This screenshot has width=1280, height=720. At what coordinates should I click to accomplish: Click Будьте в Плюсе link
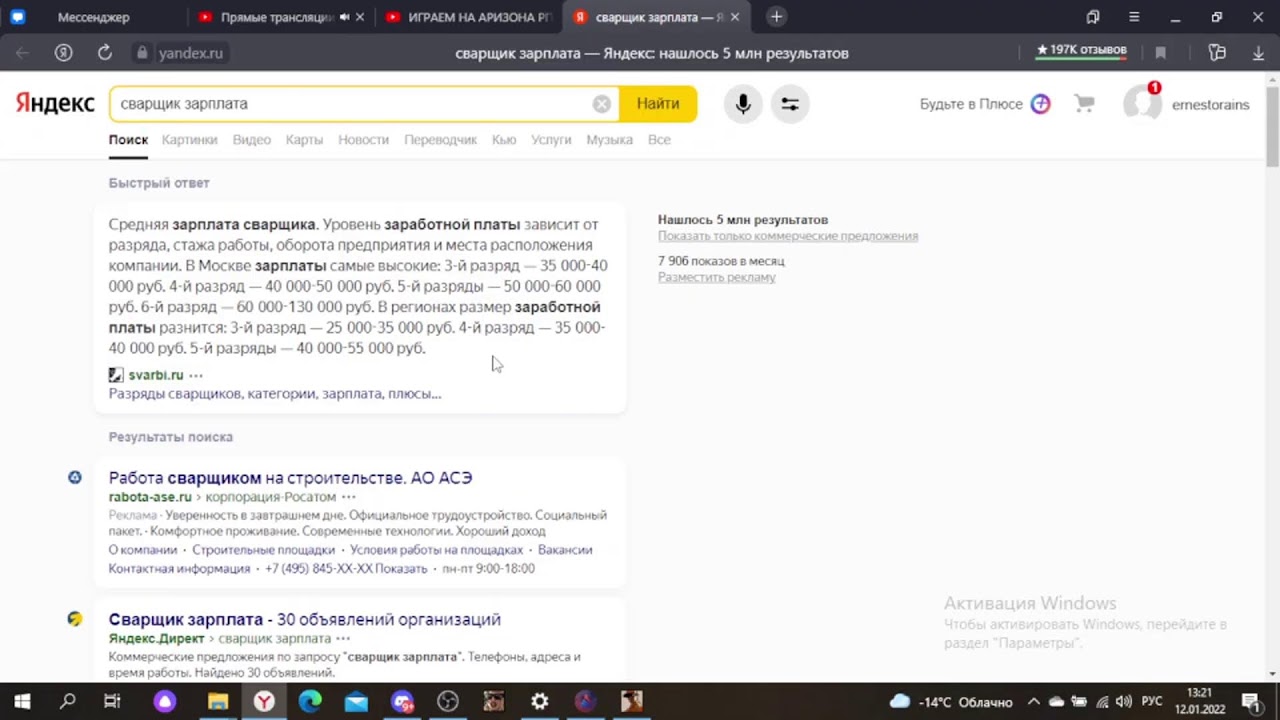(984, 104)
